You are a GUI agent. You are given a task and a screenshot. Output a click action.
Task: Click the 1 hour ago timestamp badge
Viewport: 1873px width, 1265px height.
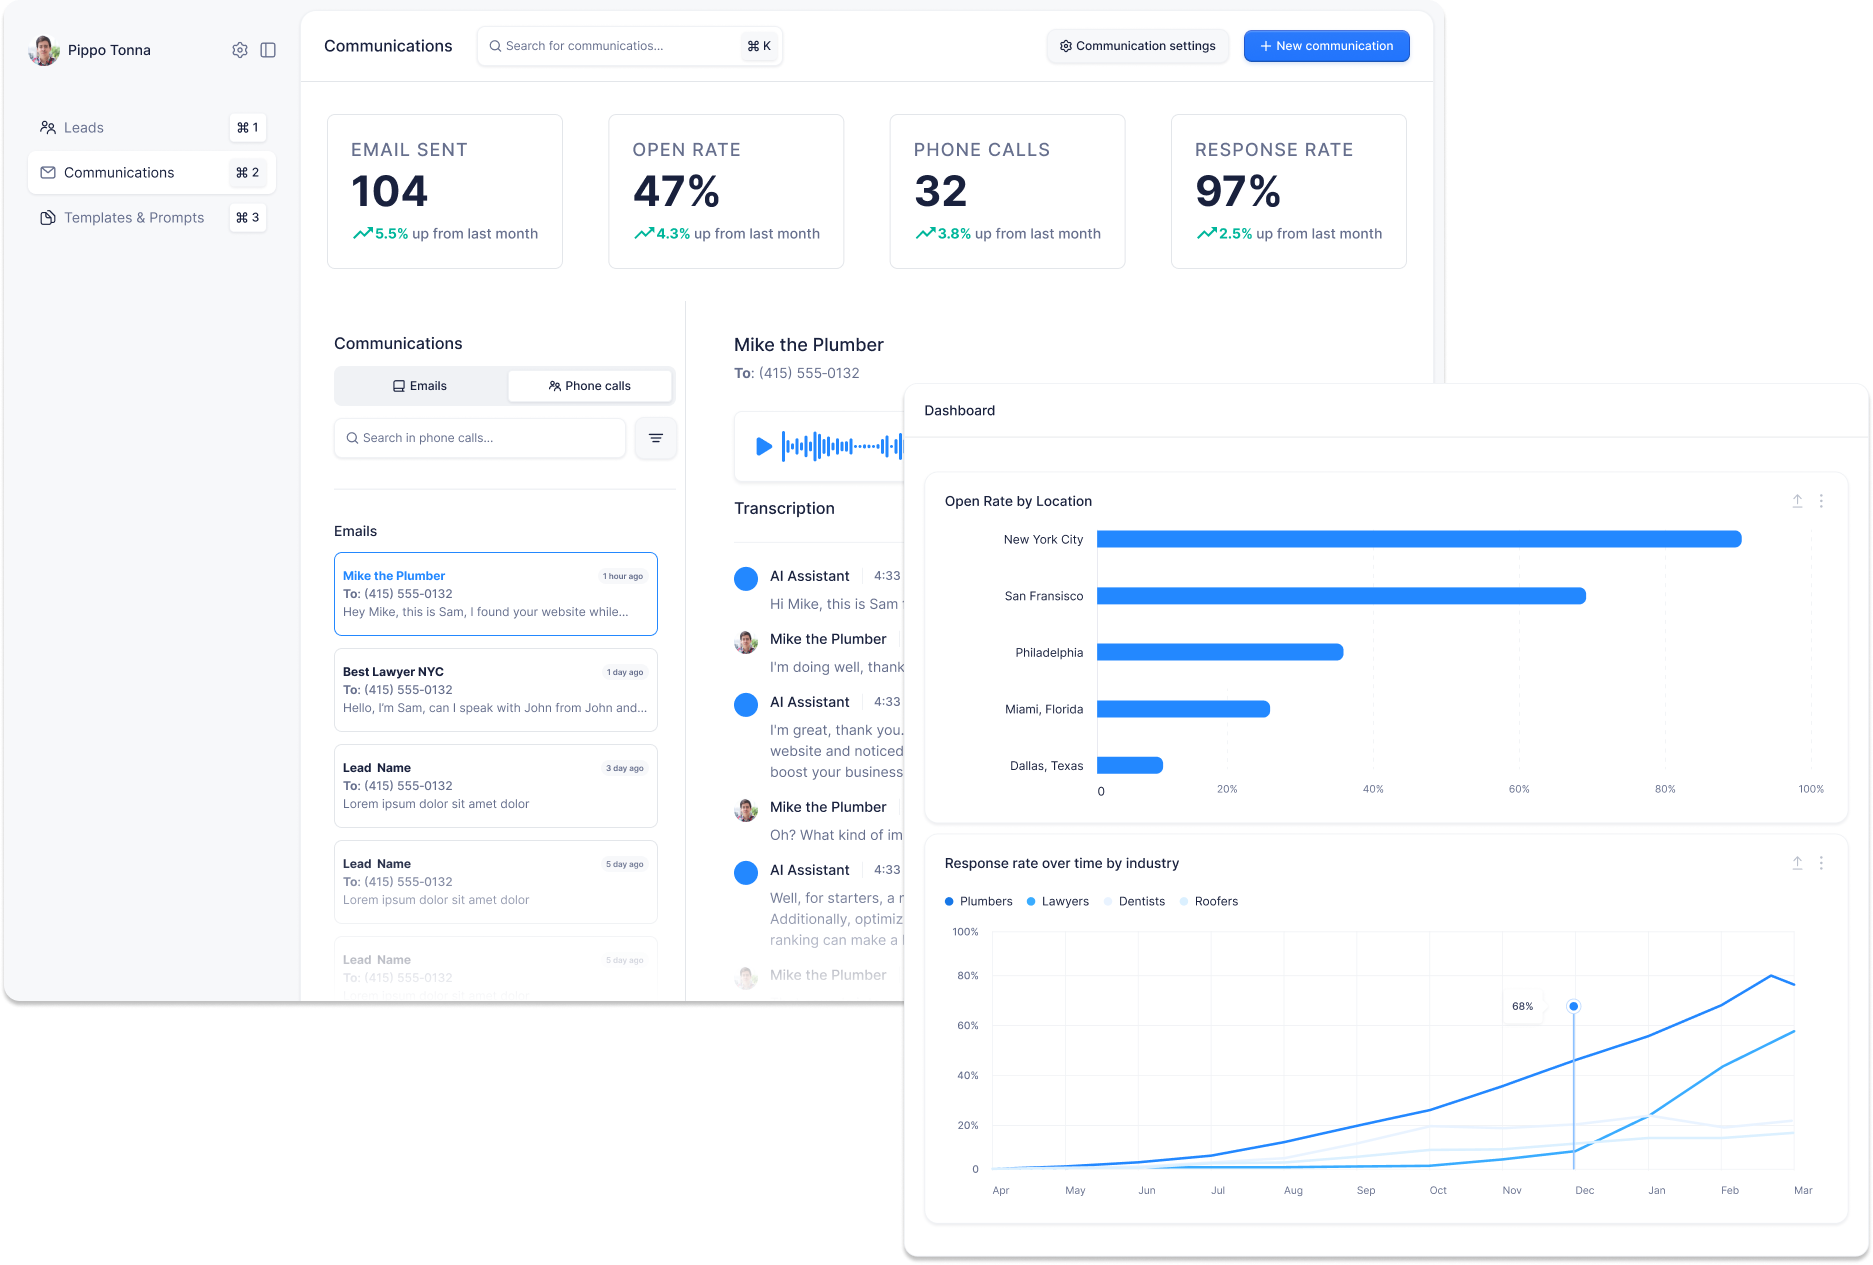pyautogui.click(x=623, y=576)
